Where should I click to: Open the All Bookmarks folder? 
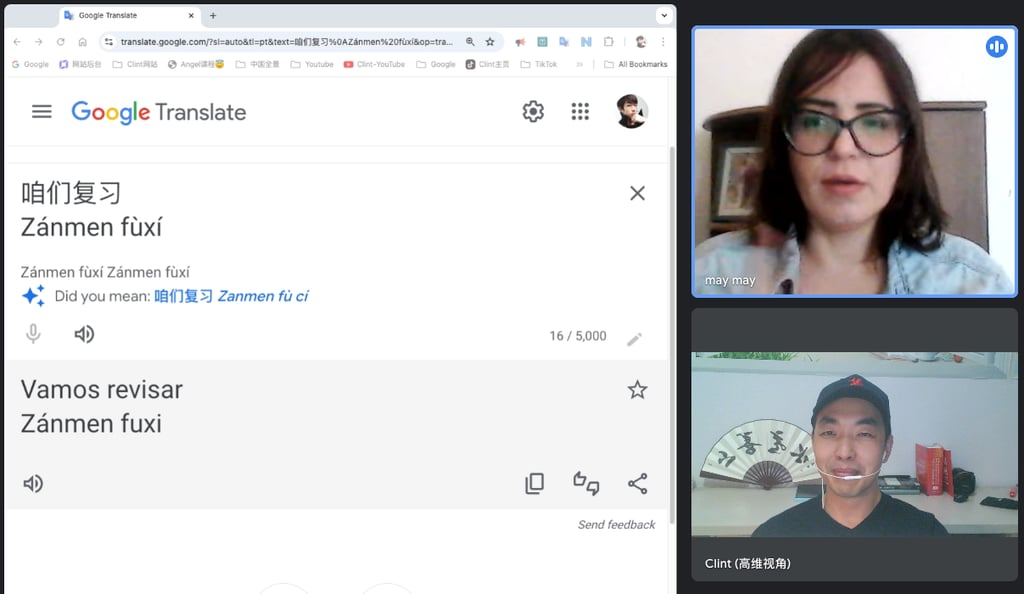coord(636,64)
